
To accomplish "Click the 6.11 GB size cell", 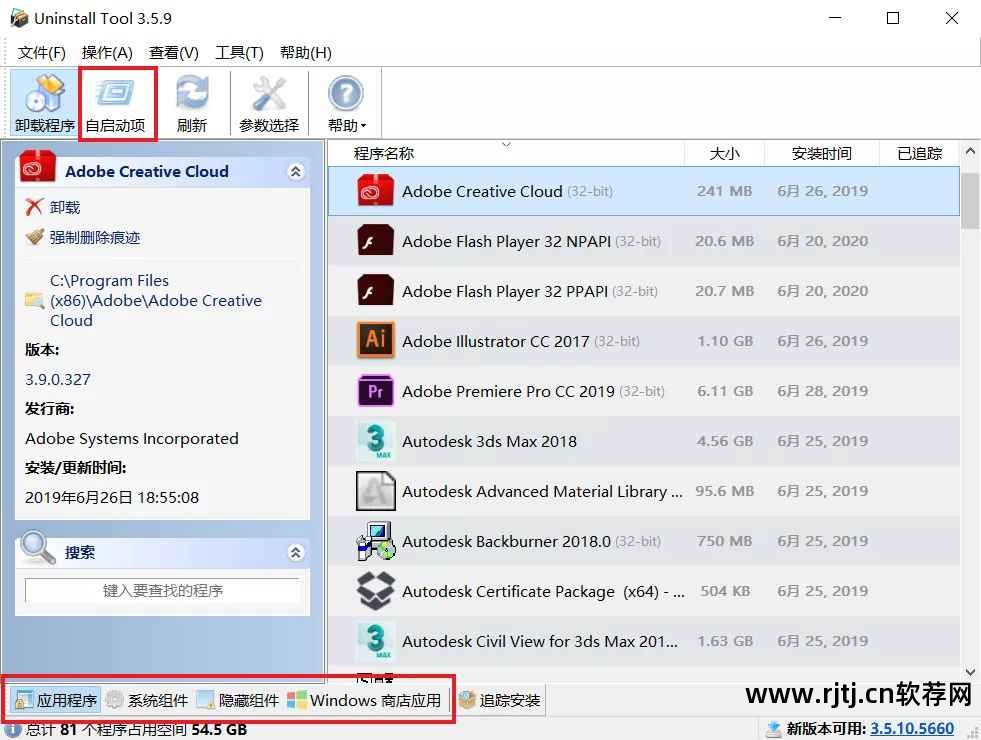I will 724,391.
